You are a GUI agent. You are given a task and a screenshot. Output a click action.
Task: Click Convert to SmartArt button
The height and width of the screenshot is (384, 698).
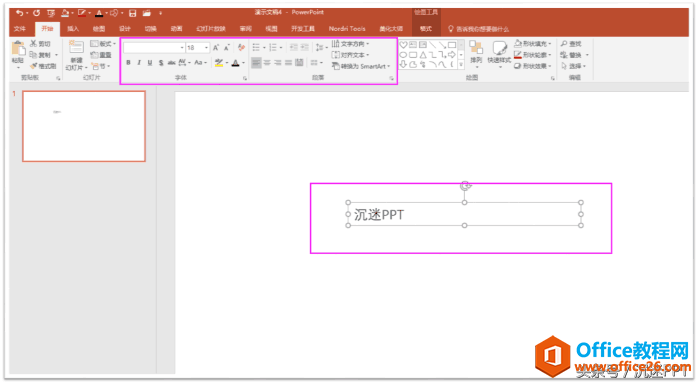pyautogui.click(x=361, y=66)
